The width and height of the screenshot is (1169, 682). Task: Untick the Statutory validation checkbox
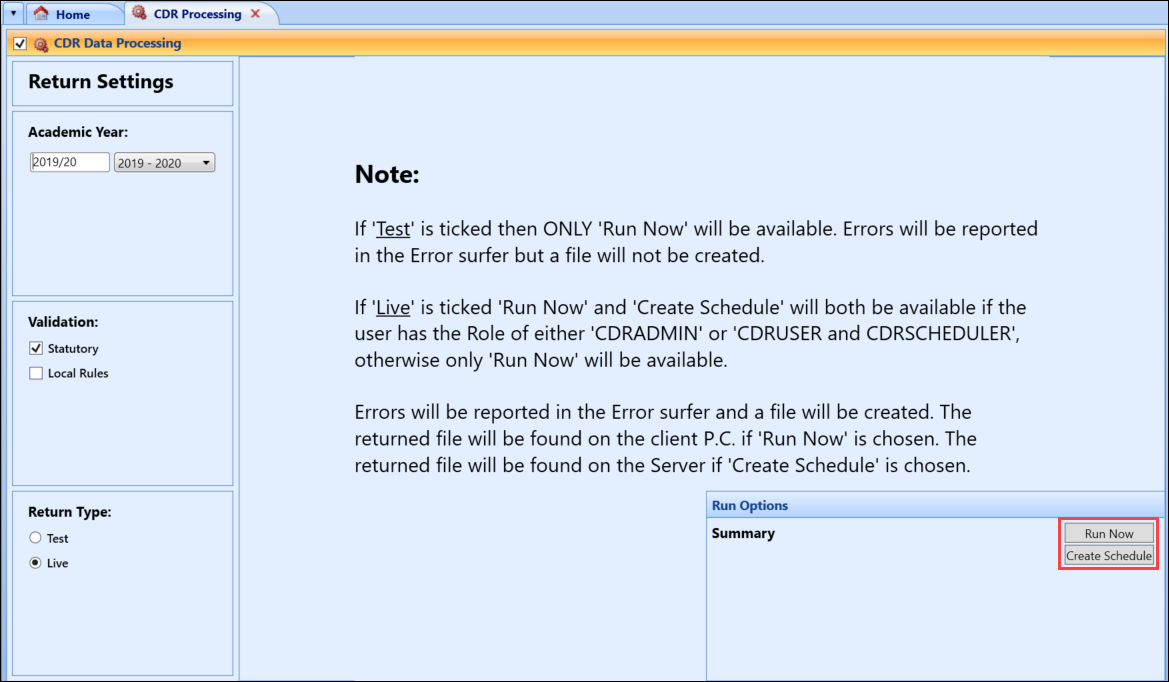tap(36, 348)
